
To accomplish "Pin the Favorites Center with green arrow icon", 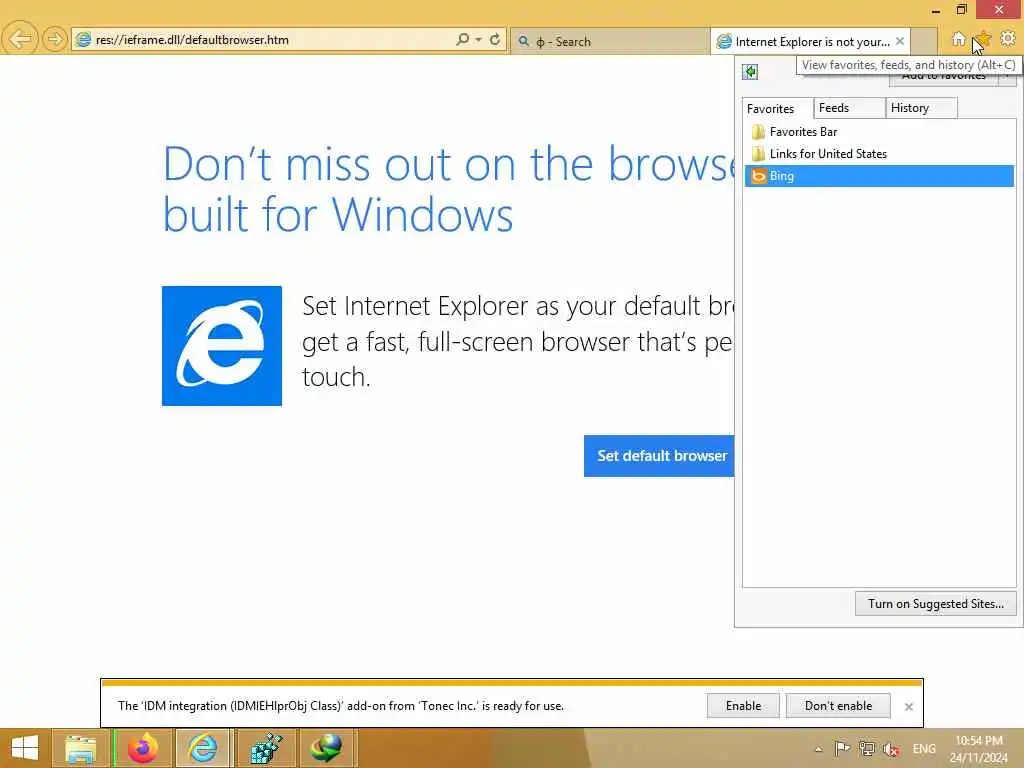I will [750, 72].
